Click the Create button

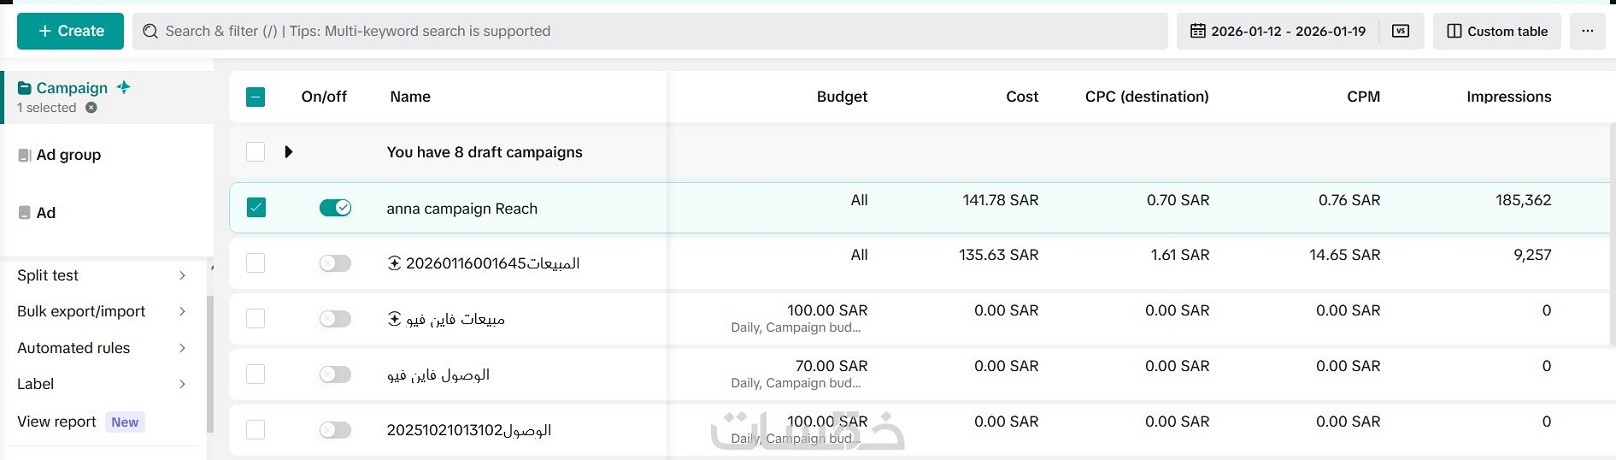click(70, 31)
